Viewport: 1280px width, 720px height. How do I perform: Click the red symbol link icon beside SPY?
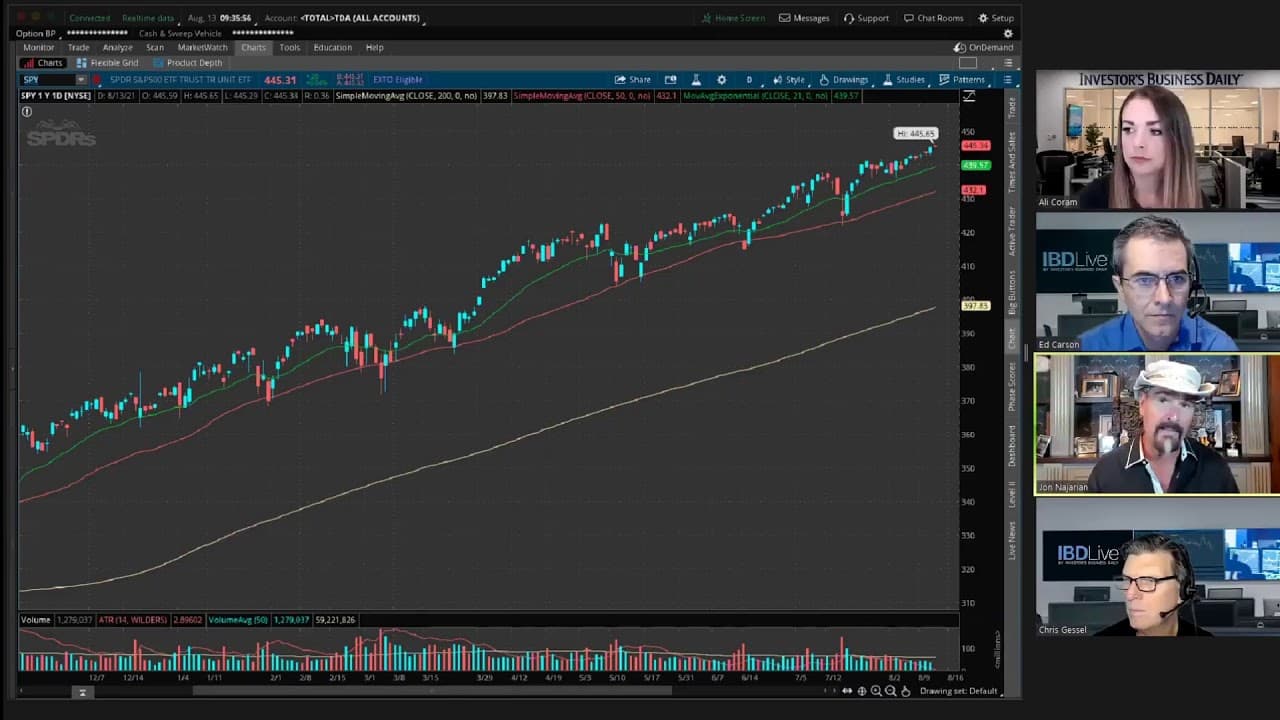(96, 80)
